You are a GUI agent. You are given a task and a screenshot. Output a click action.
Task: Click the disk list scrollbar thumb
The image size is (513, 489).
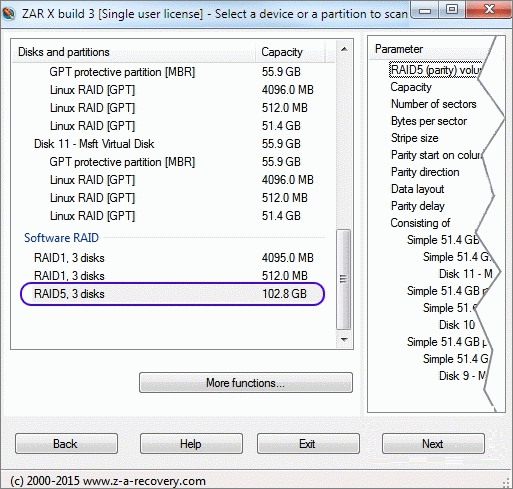344,279
